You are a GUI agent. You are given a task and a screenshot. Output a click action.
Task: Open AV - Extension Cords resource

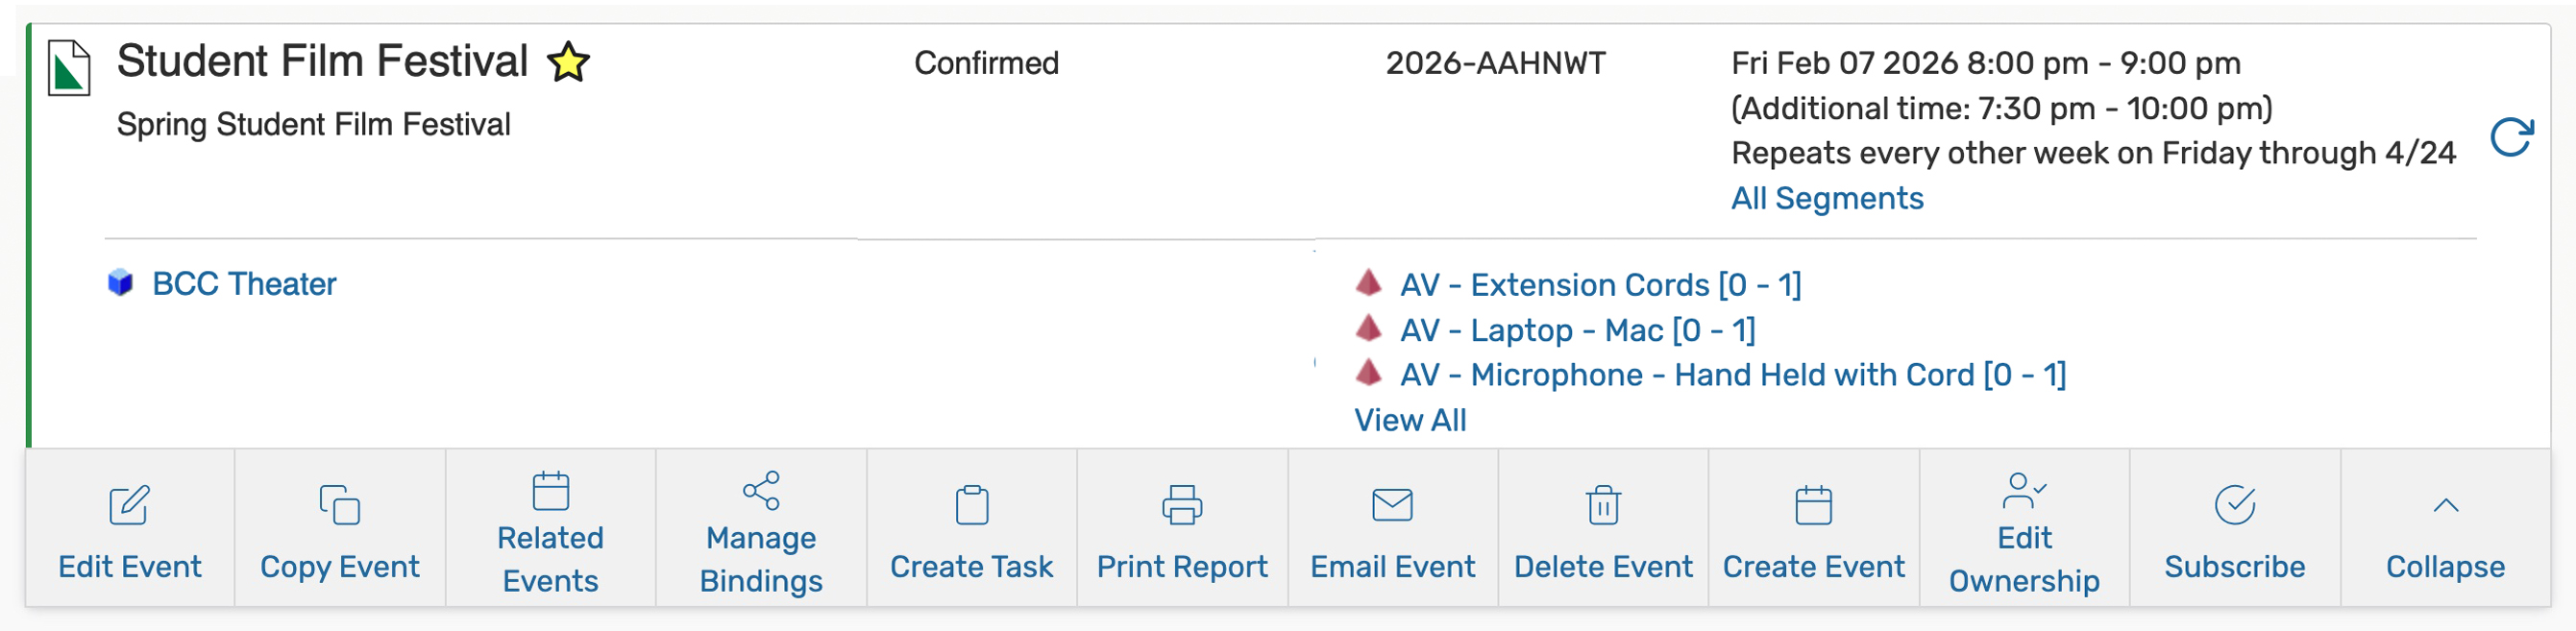click(1599, 285)
